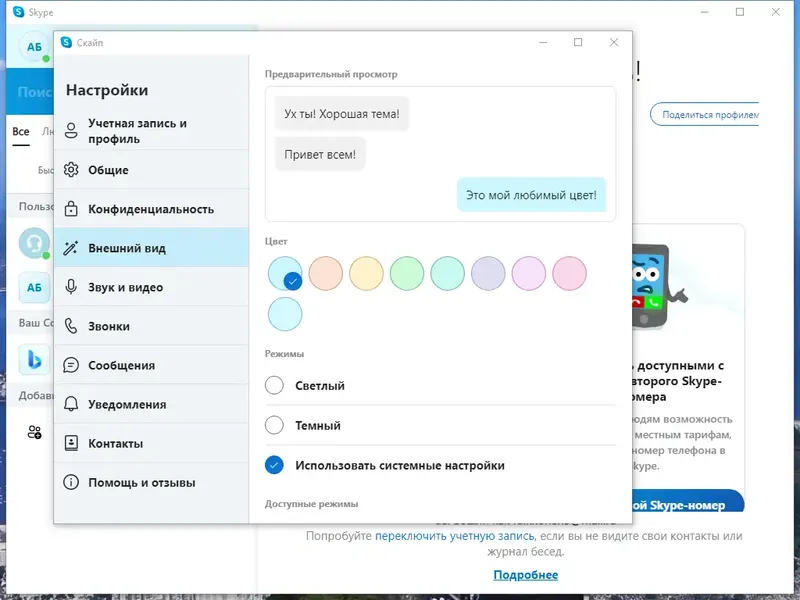This screenshot has width=800, height=600.
Task: Select the Темный theme mode
Action: pyautogui.click(x=273, y=424)
